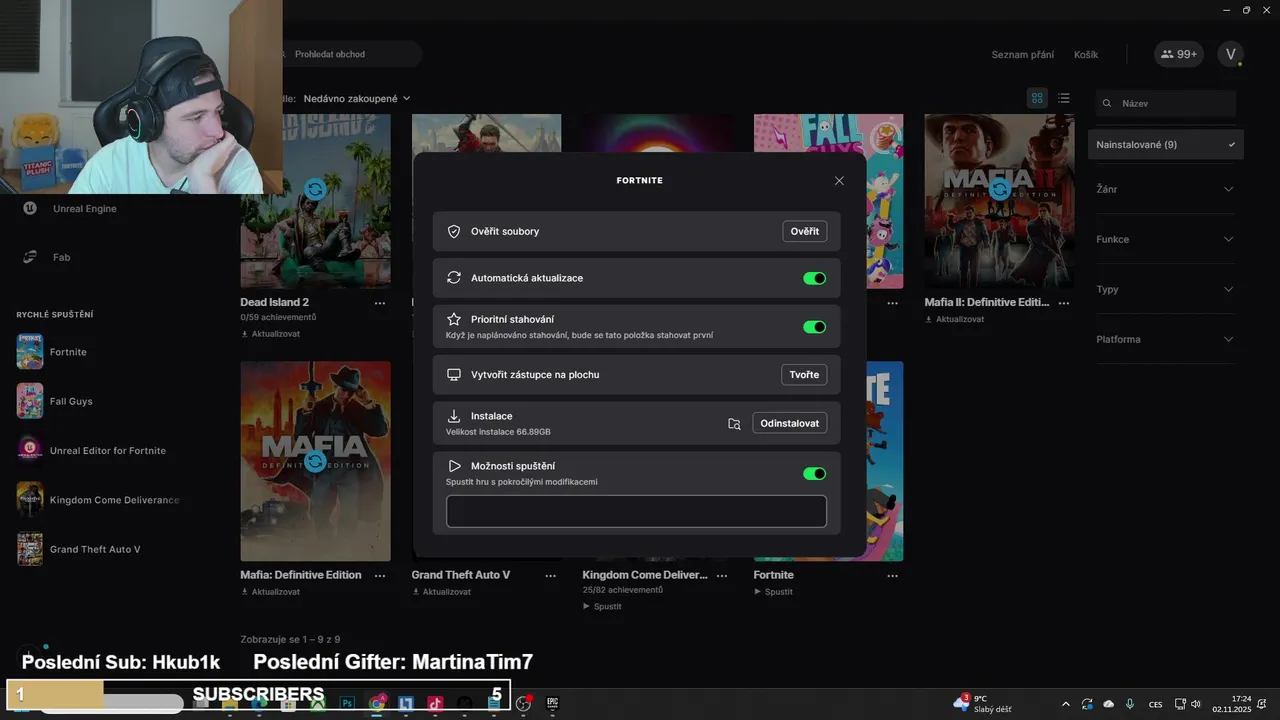Click Spustit under Kingdom Come Deliverance
Image resolution: width=1280 pixels, height=720 pixels.
pos(602,606)
